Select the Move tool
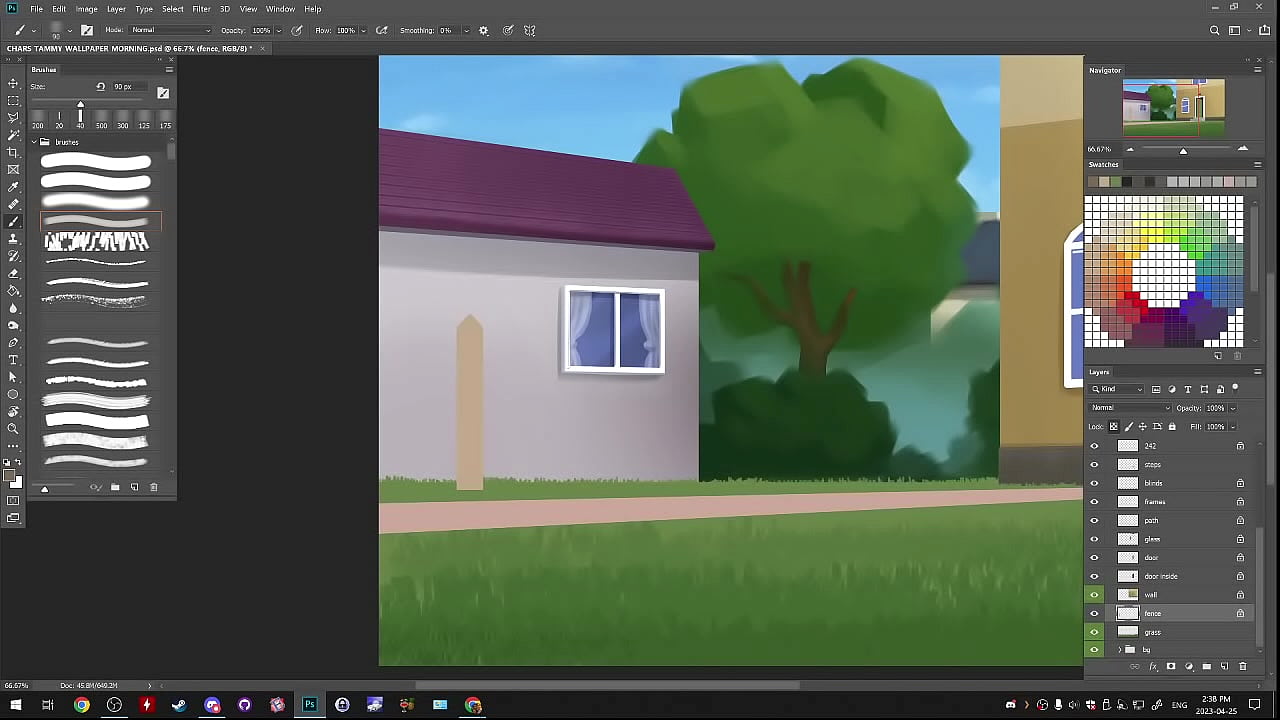The width and height of the screenshot is (1280, 720). tap(13, 83)
